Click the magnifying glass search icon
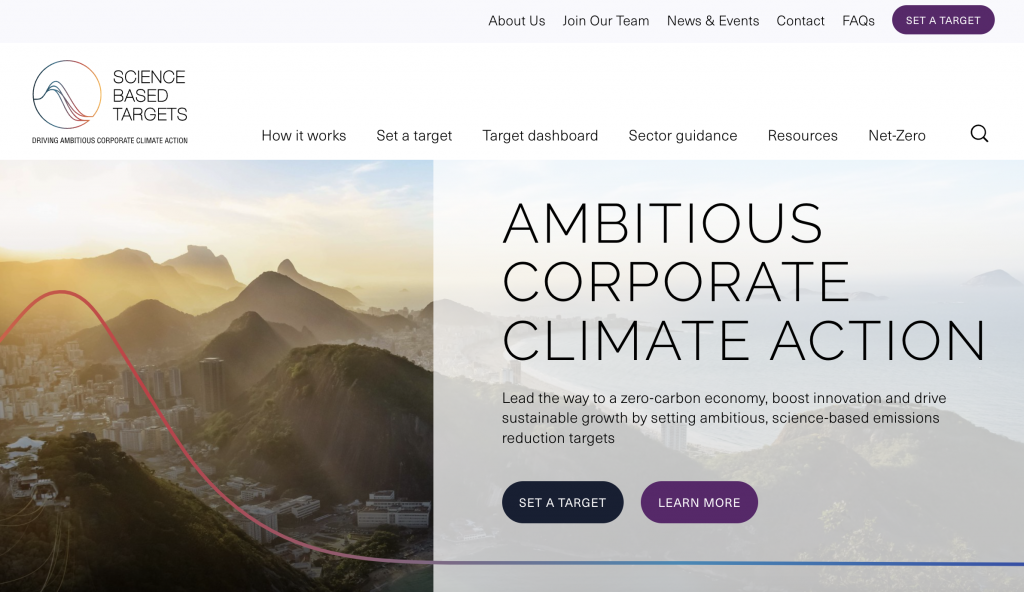 click(979, 134)
